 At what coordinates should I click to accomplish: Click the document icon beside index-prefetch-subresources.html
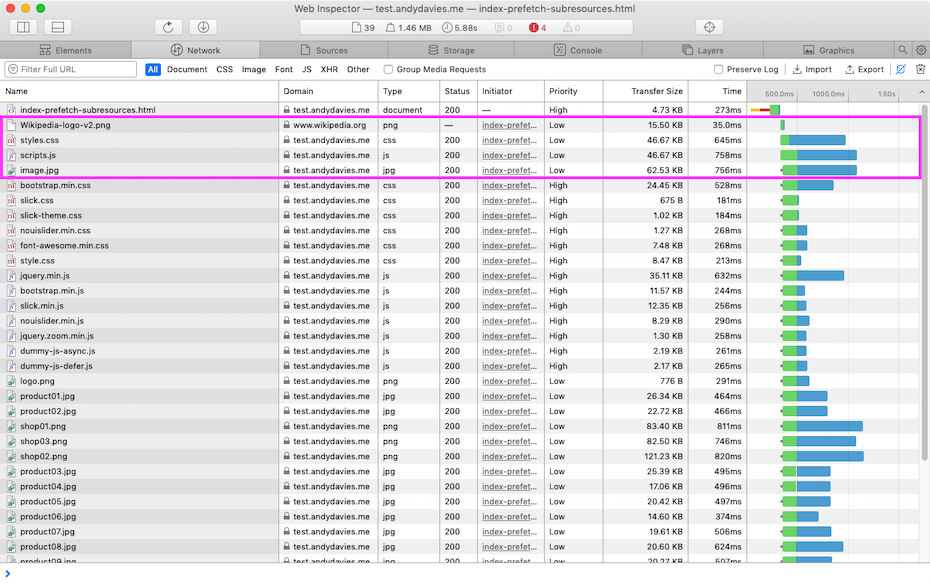11,110
